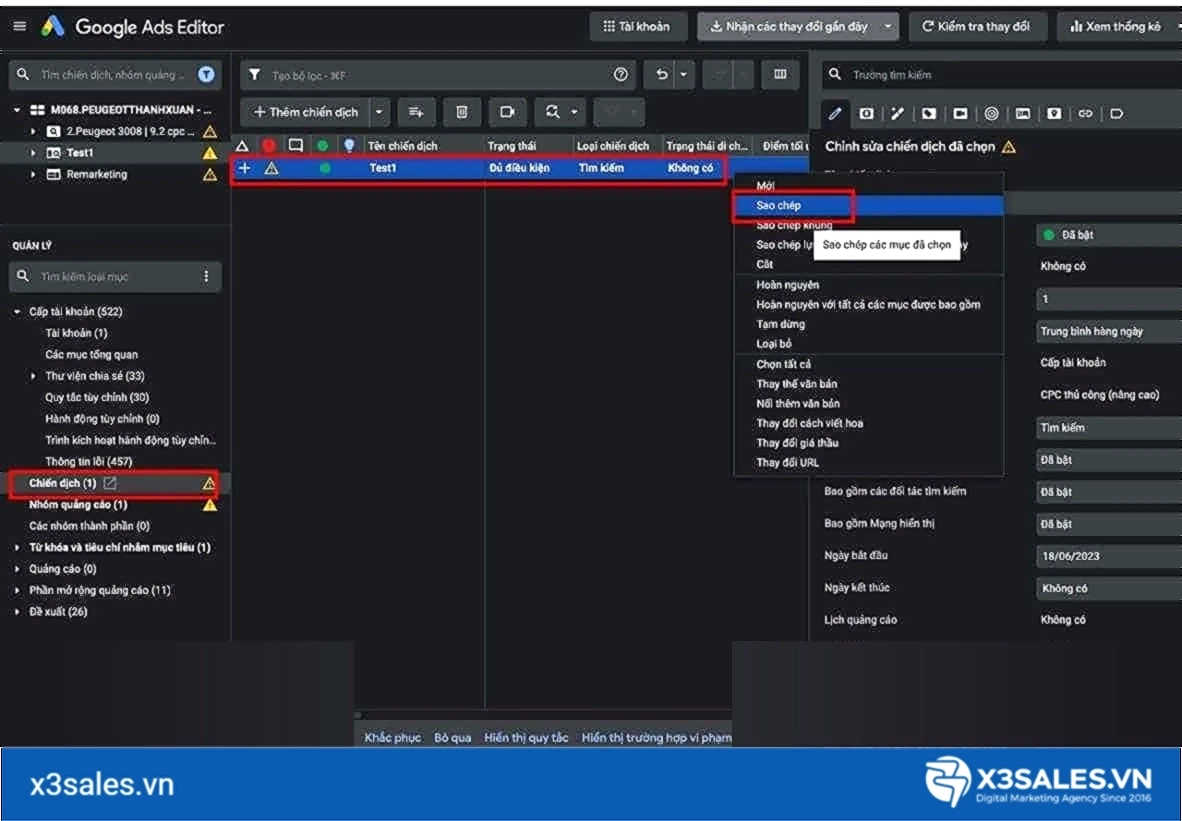1182x821 pixels.
Task: Click the warning icon next to Remarketing
Action: coord(210,175)
